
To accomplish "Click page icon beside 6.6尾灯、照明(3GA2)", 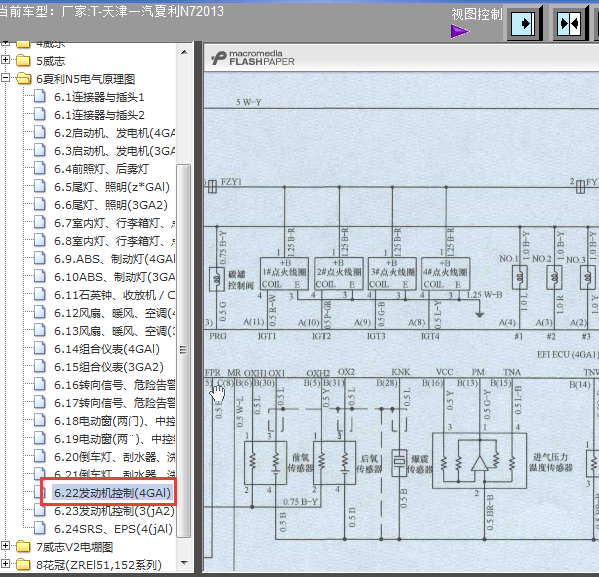I will pos(39,204).
